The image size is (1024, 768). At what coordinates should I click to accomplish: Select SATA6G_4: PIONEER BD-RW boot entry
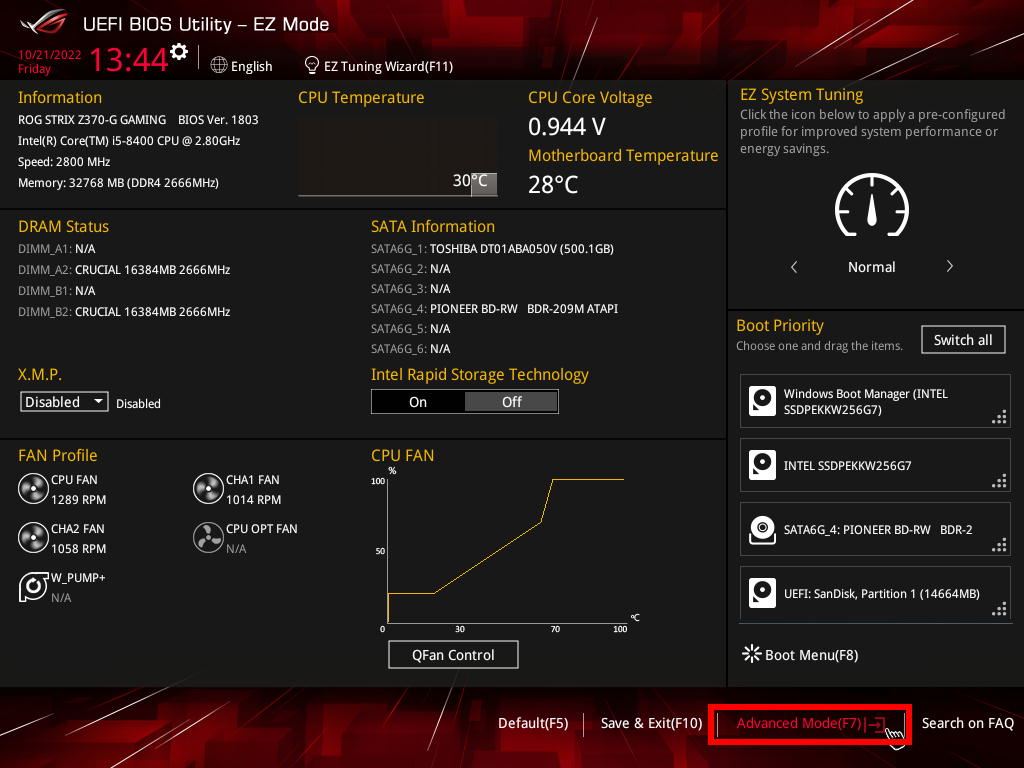point(875,529)
